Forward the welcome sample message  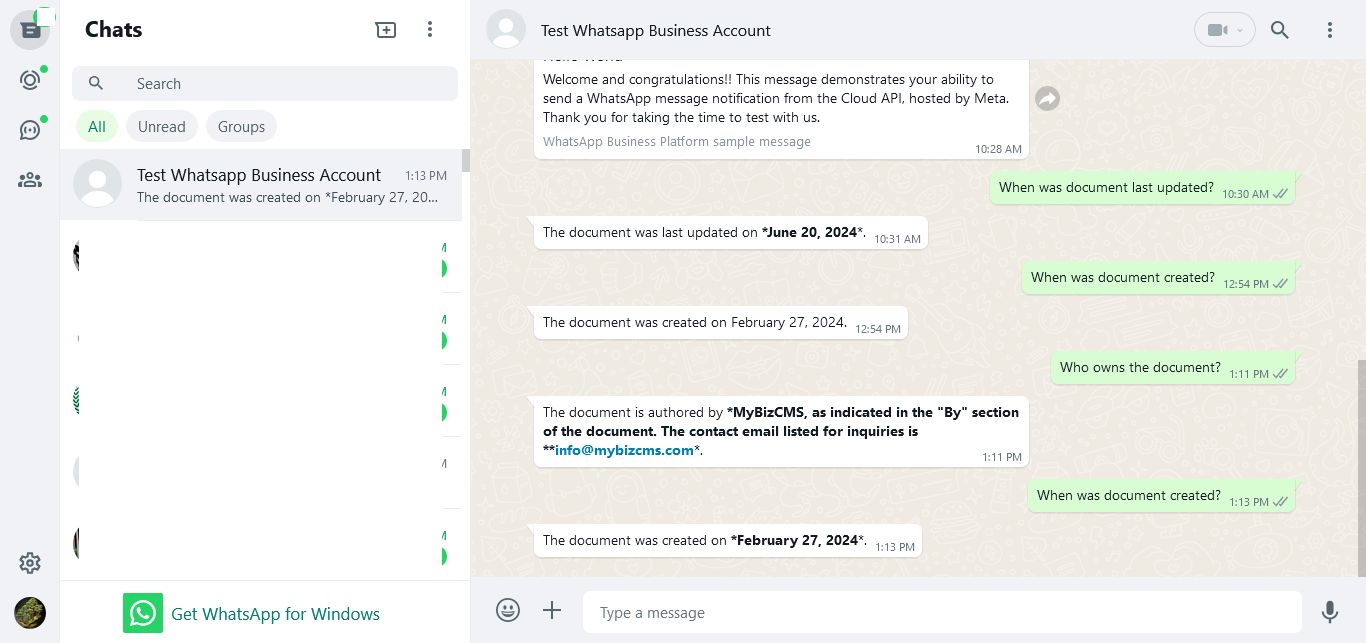[1047, 99]
